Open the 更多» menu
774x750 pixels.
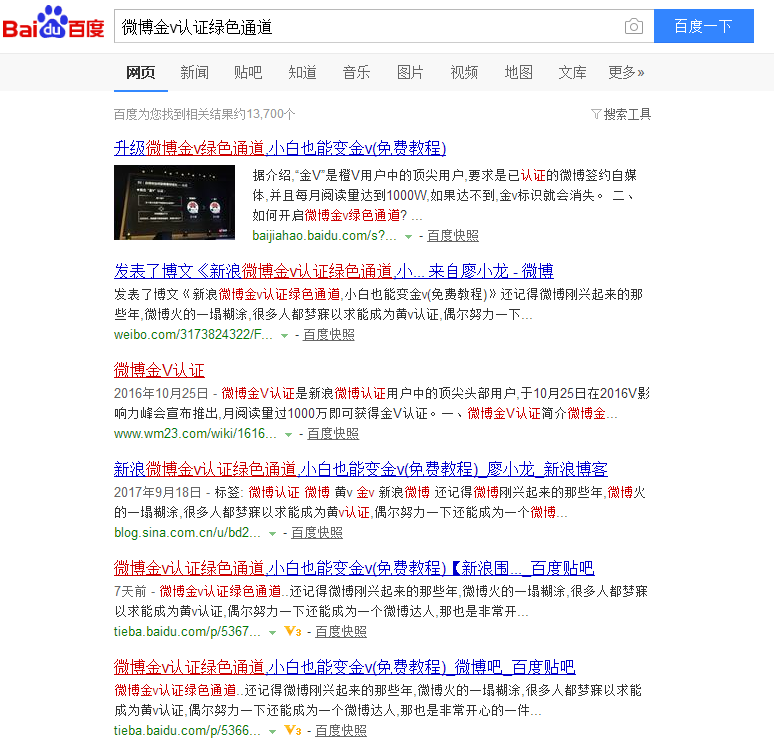[x=626, y=73]
